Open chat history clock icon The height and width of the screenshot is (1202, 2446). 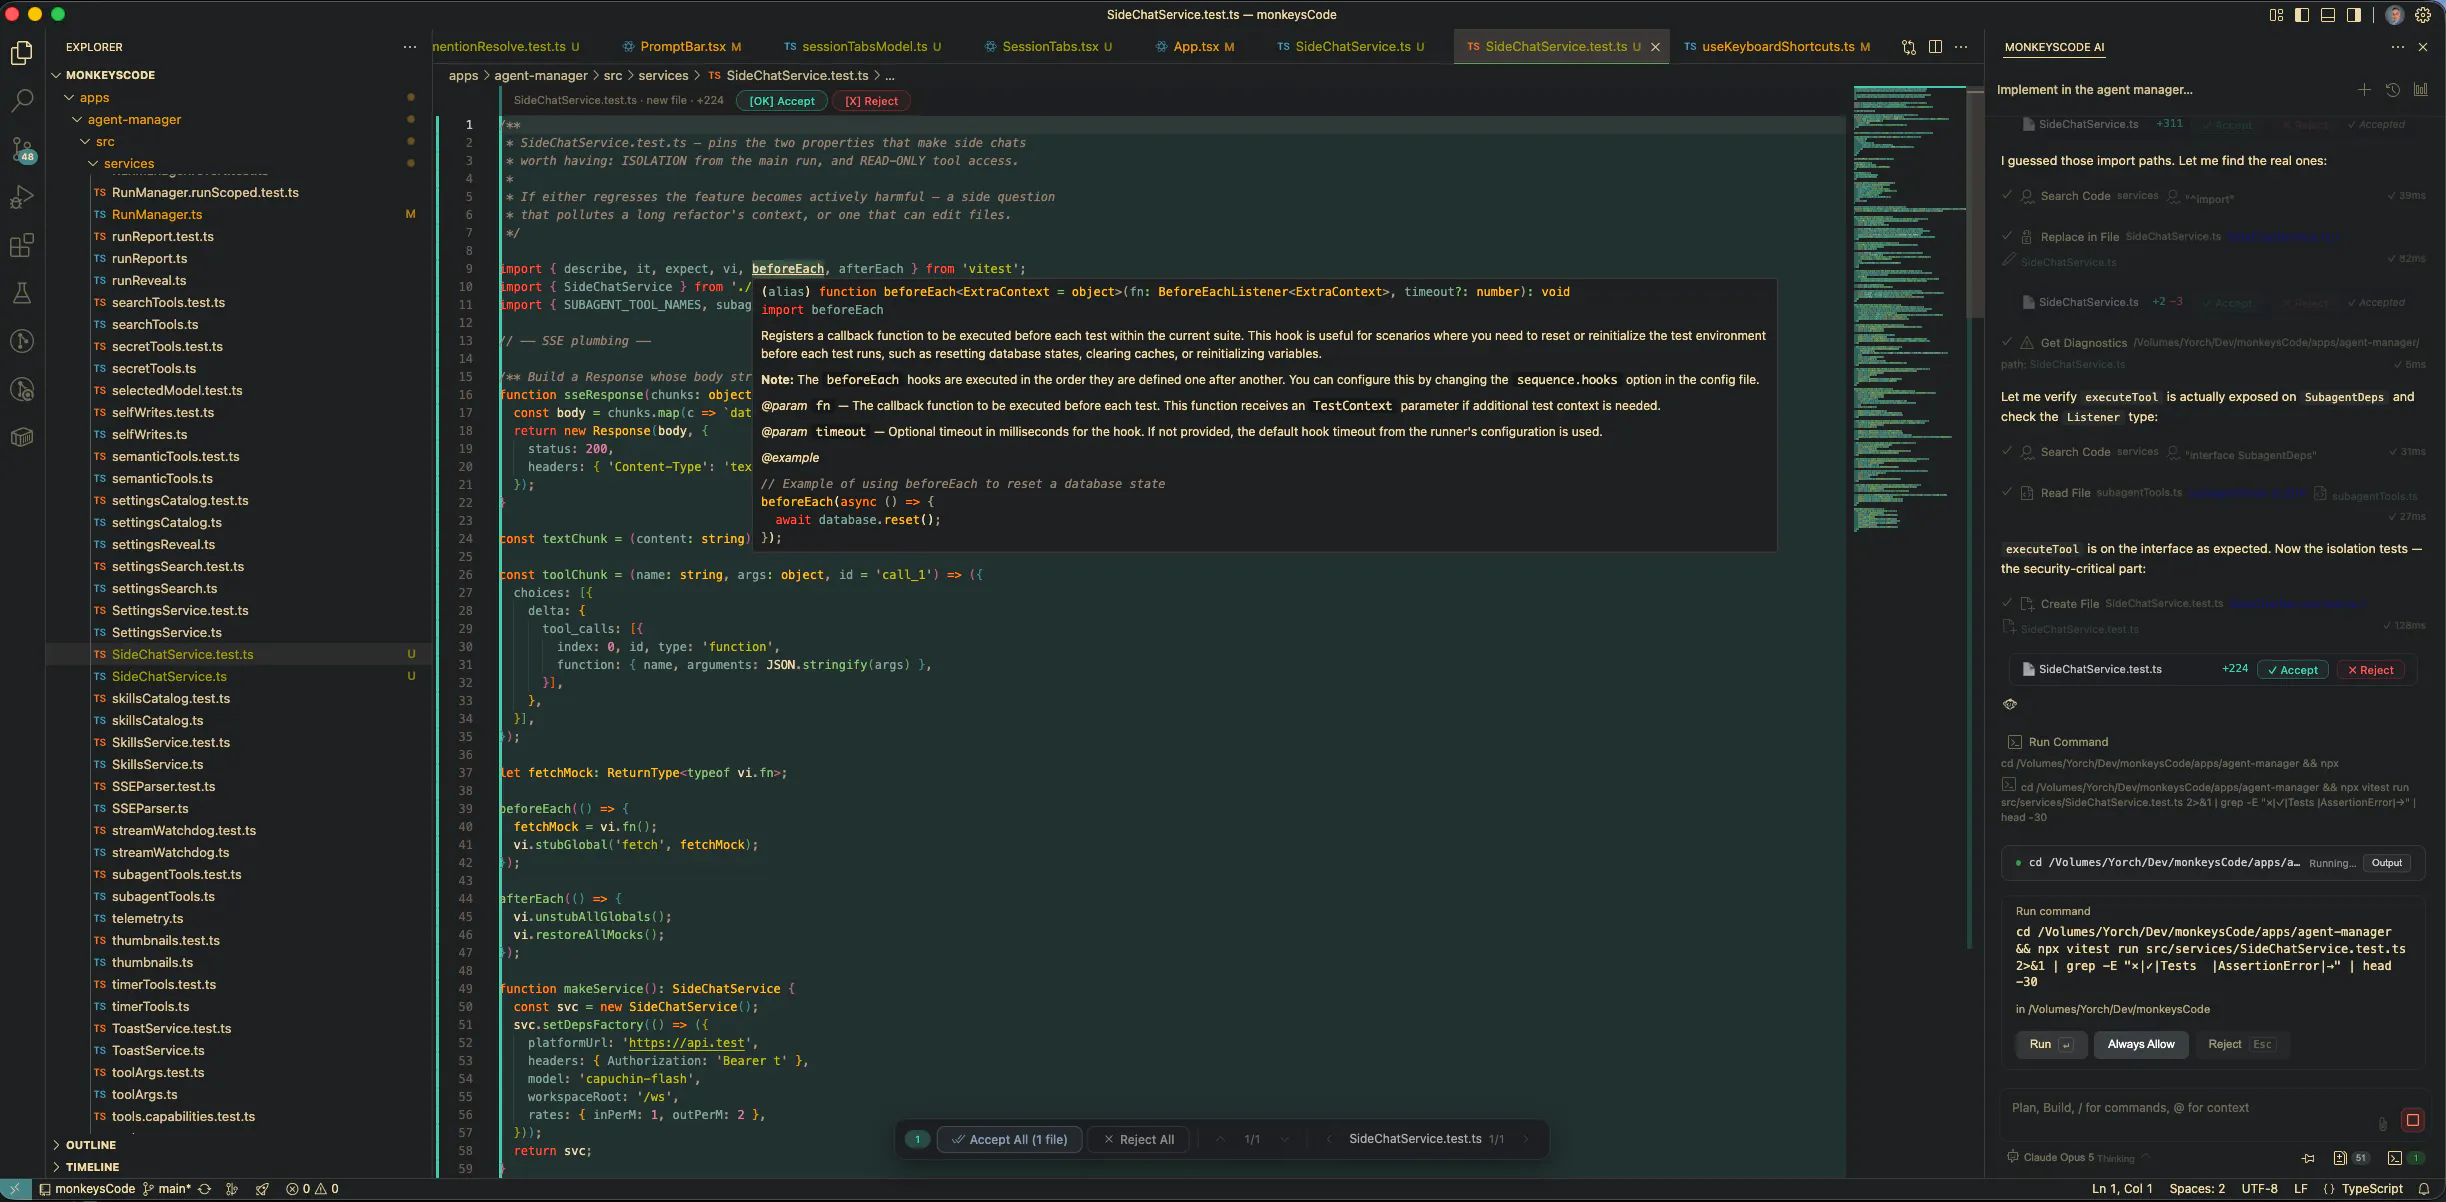click(x=2392, y=90)
